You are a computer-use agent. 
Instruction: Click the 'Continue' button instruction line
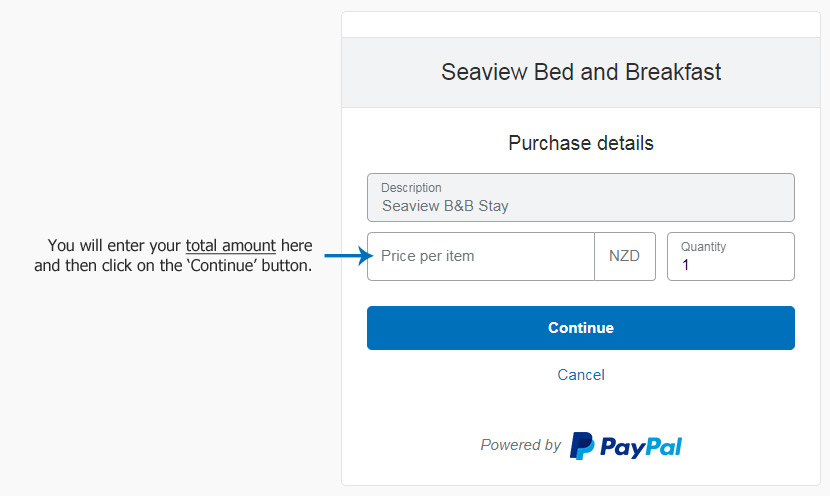[173, 265]
